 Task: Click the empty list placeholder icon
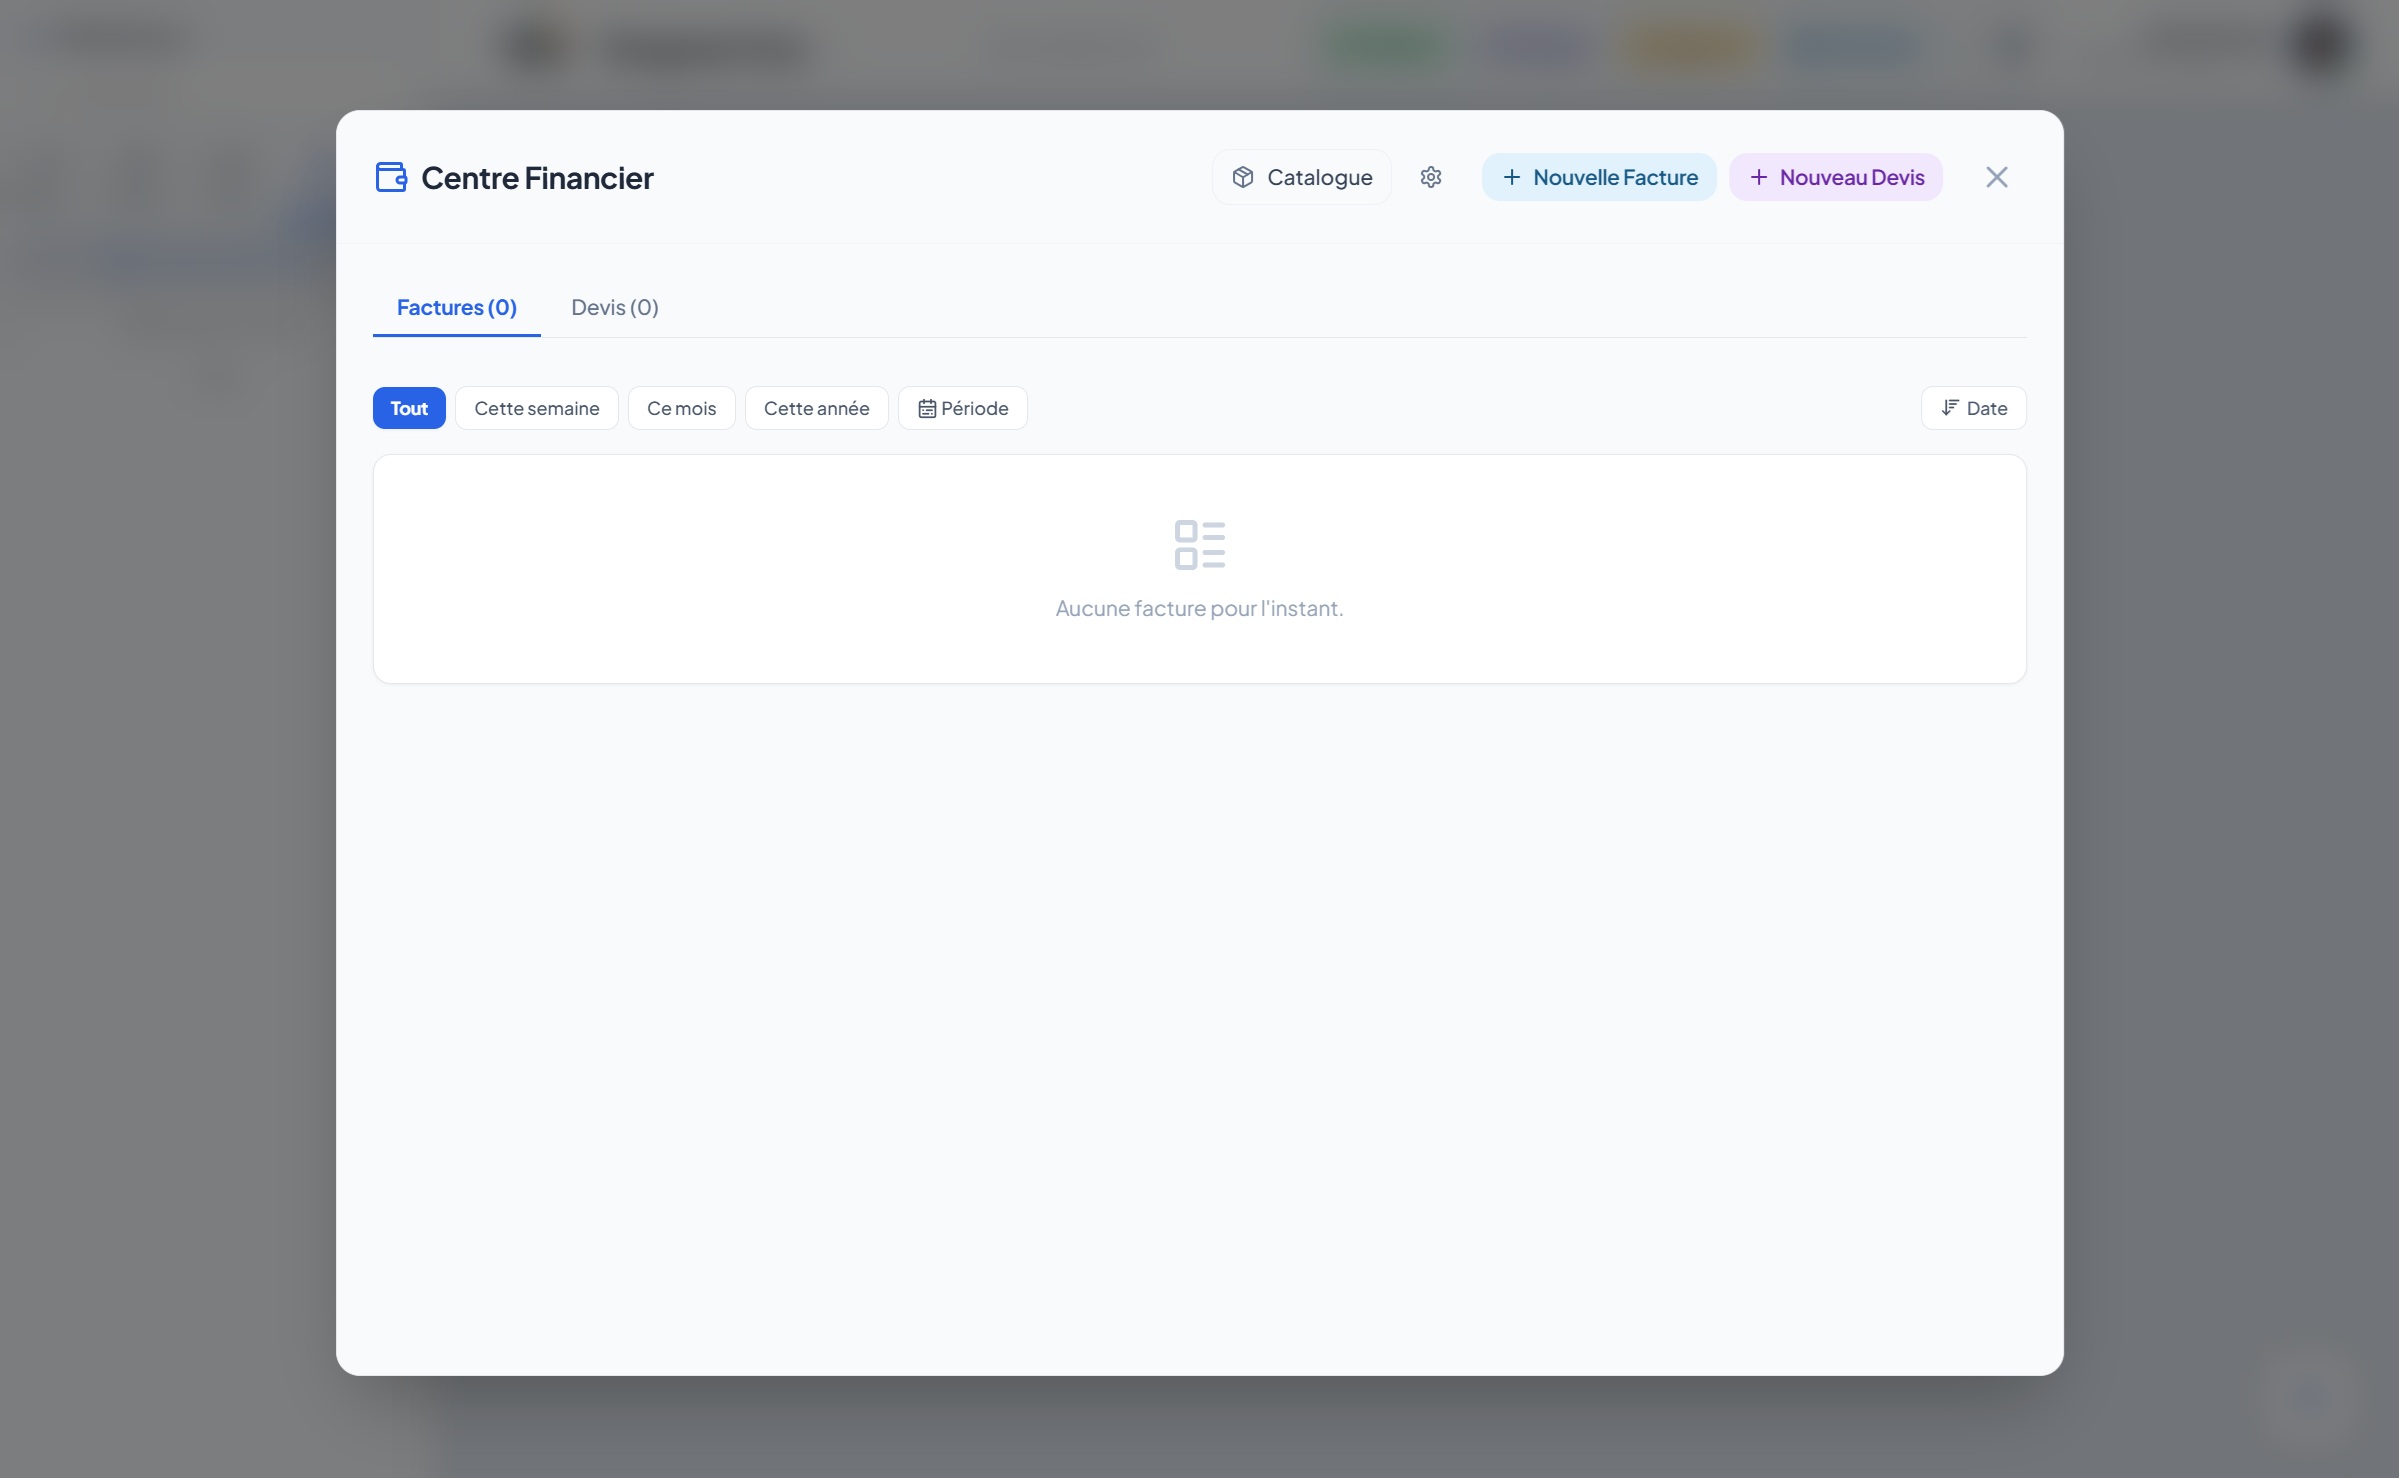[x=1199, y=545]
